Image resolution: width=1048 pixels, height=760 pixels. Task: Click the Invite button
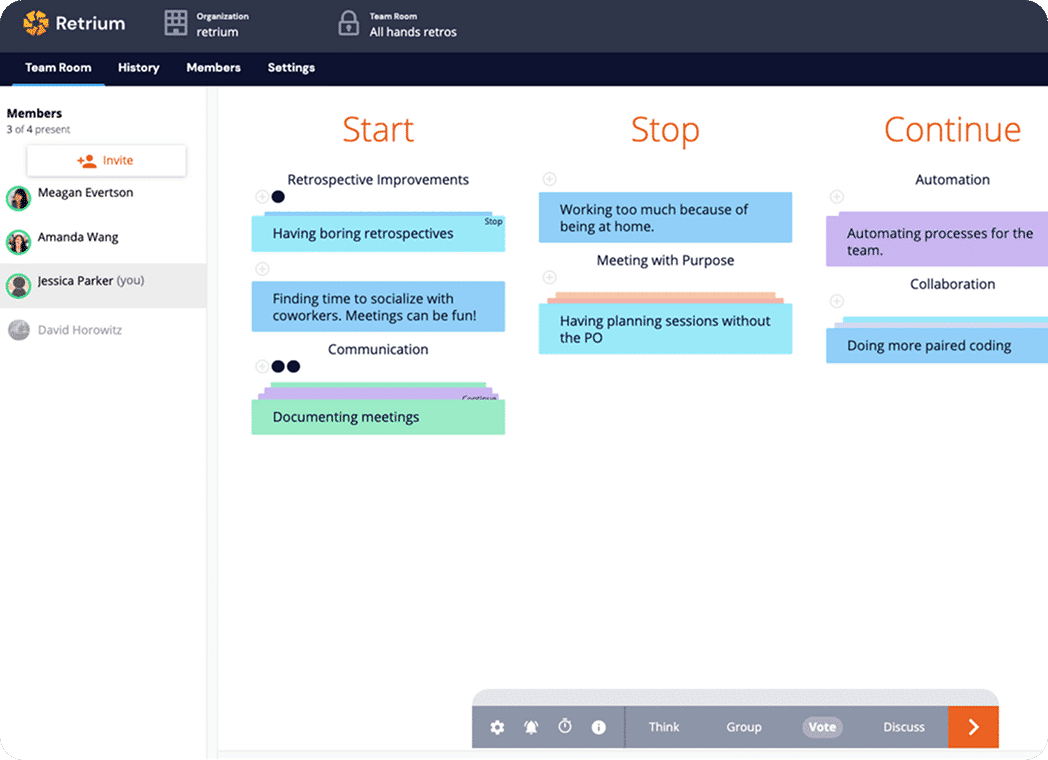tap(106, 161)
